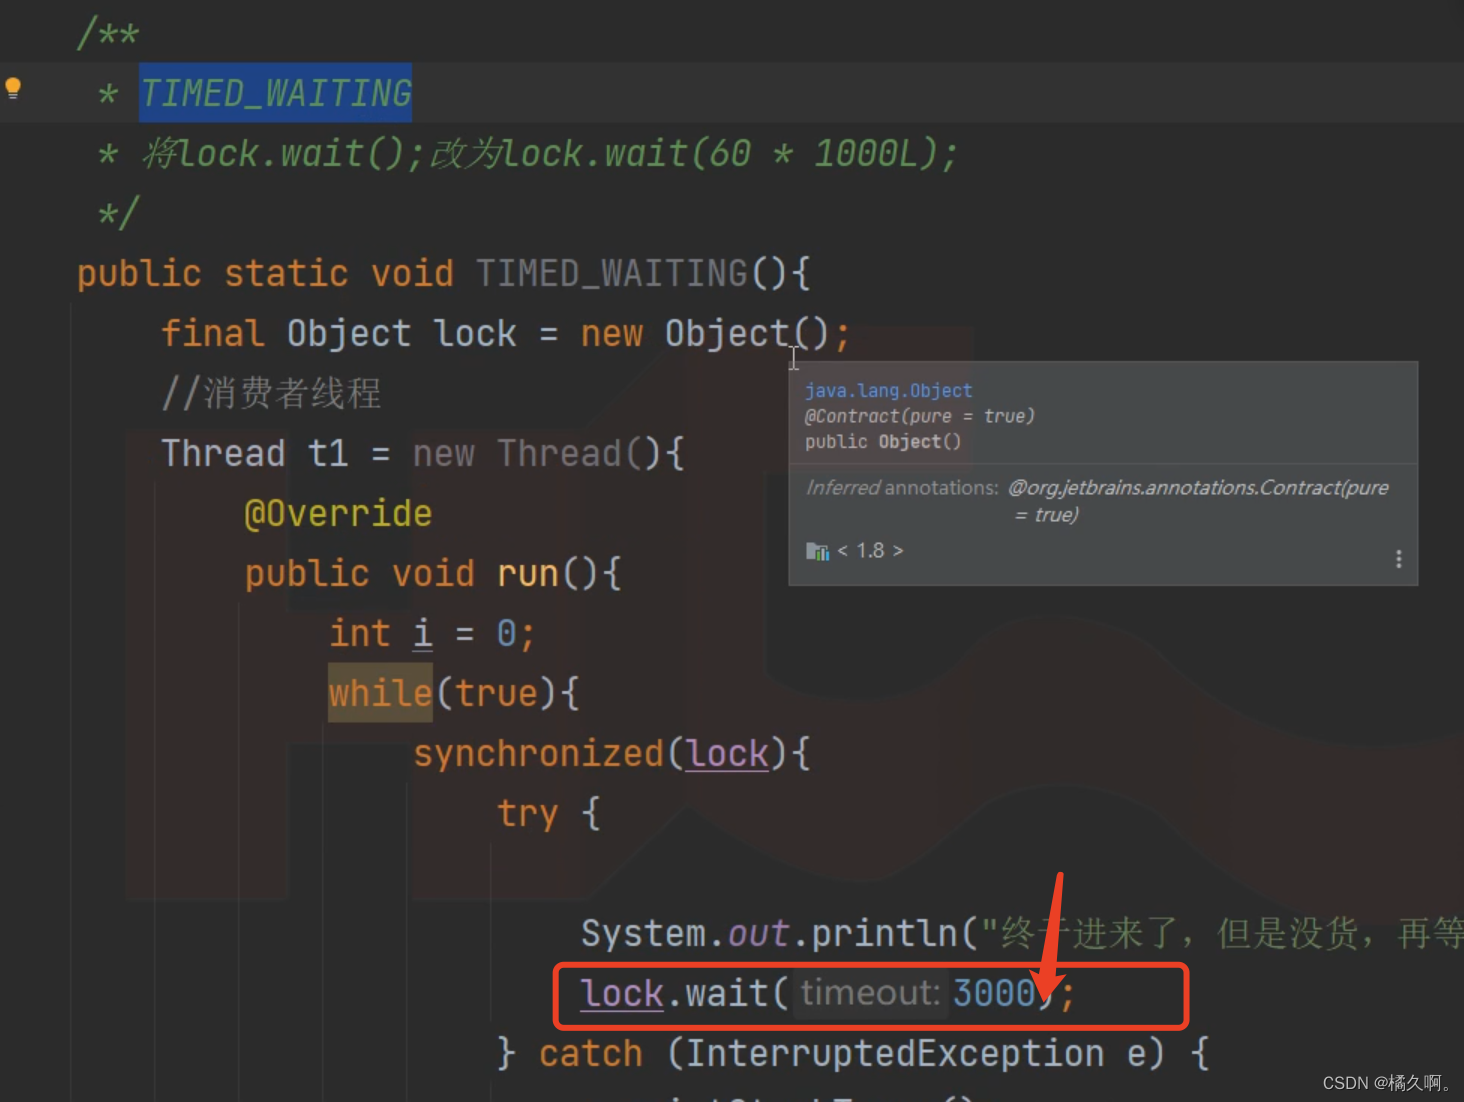The height and width of the screenshot is (1102, 1464).
Task: Click the 'int i = 0;' line
Action: tap(432, 633)
